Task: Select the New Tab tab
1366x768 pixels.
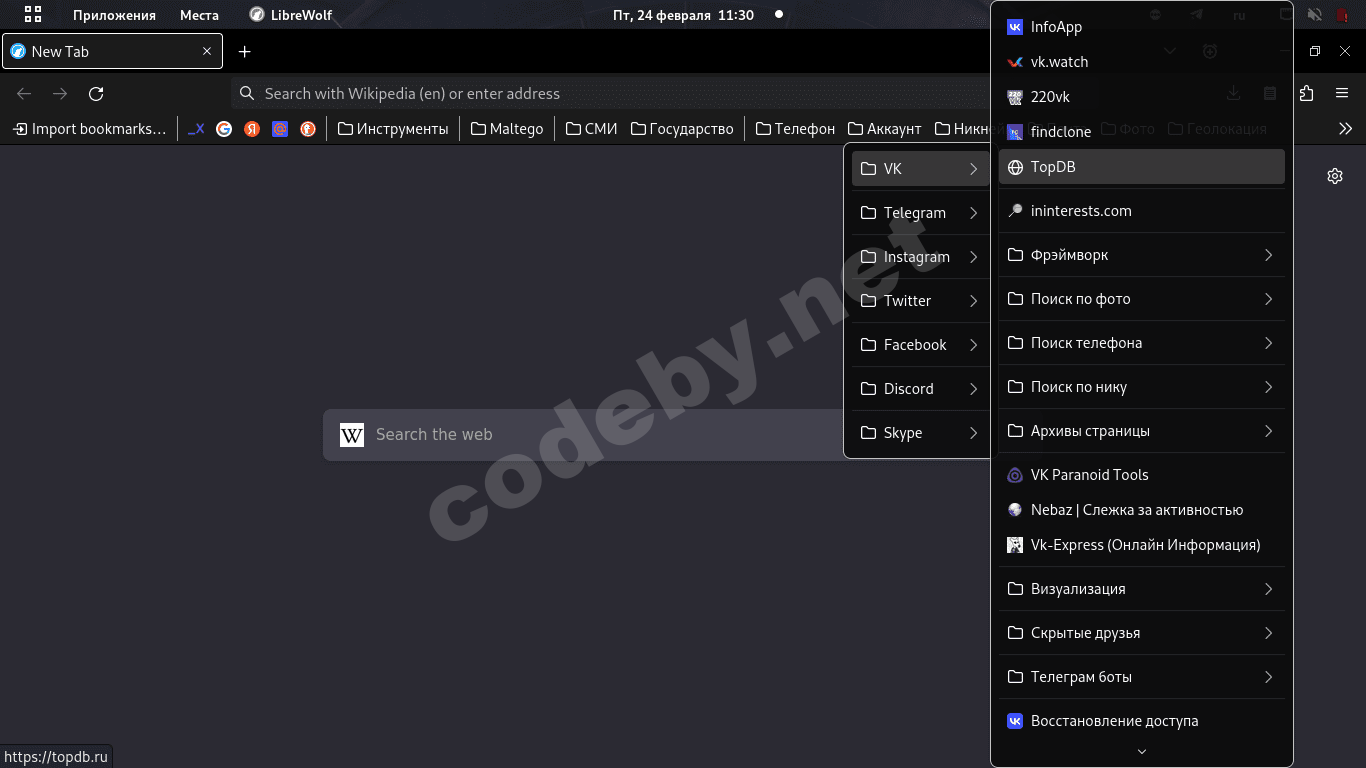Action: pos(112,52)
